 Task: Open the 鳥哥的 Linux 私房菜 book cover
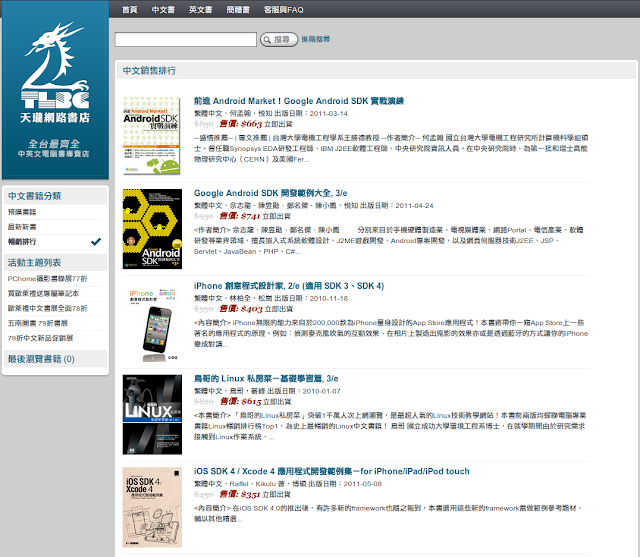click(x=152, y=415)
